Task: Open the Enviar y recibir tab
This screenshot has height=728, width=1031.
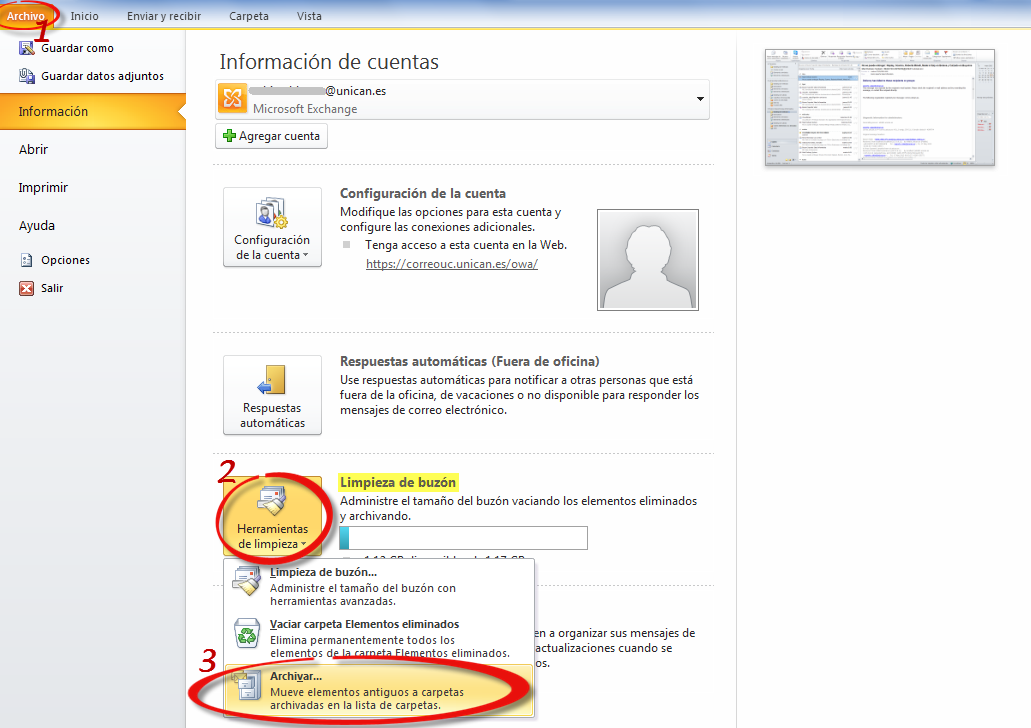Action: pyautogui.click(x=164, y=16)
